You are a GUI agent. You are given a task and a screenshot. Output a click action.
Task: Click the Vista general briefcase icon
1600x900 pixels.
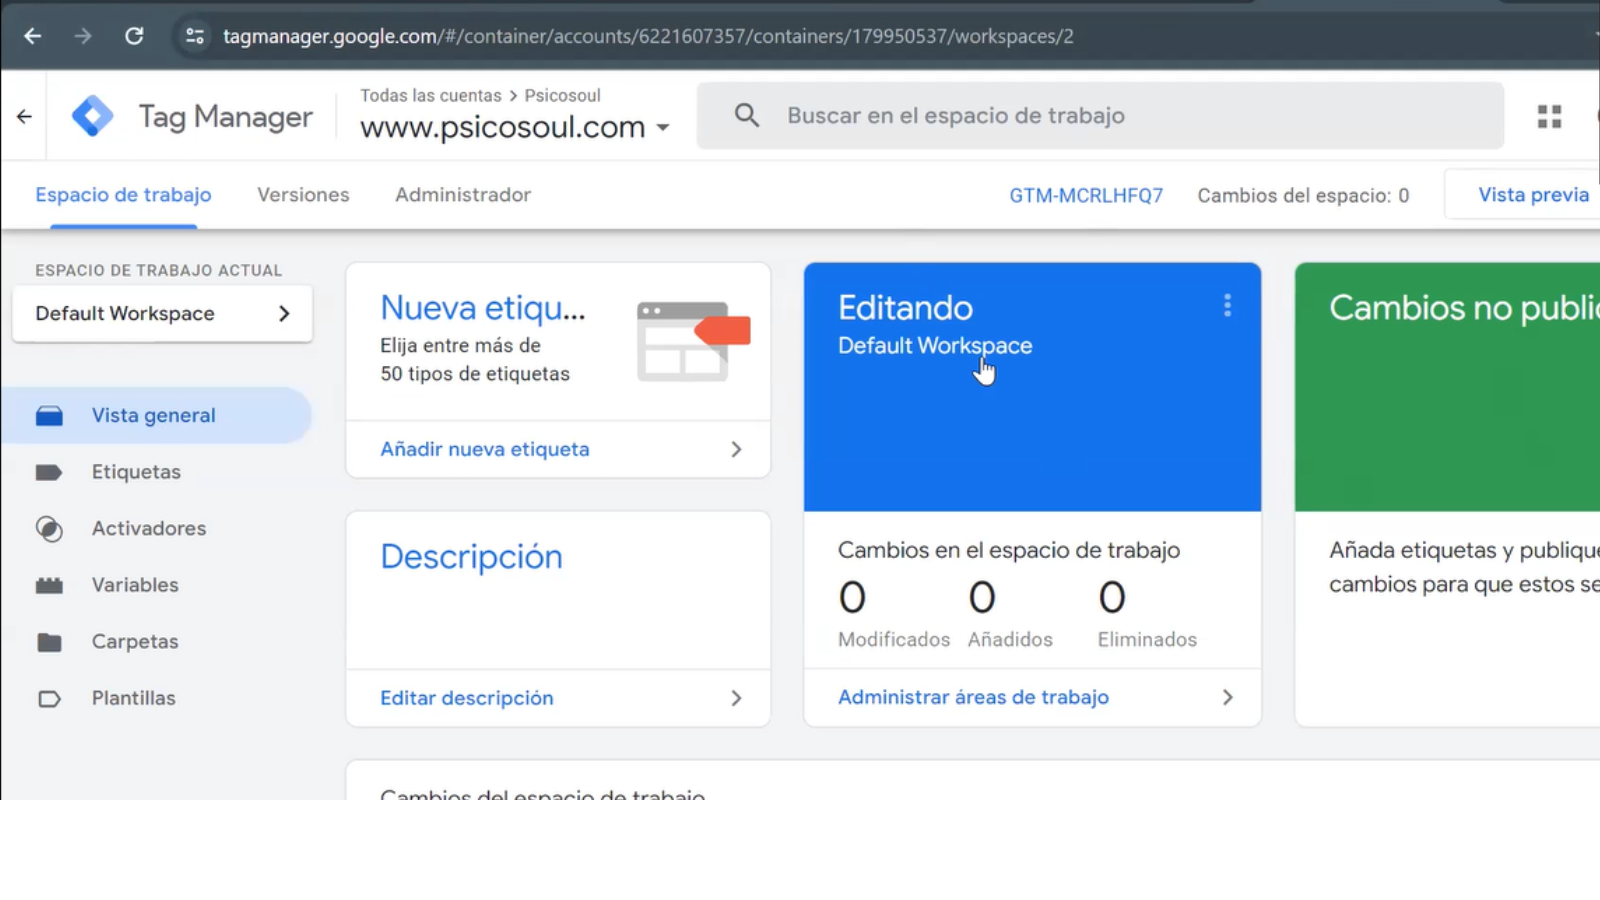point(49,415)
